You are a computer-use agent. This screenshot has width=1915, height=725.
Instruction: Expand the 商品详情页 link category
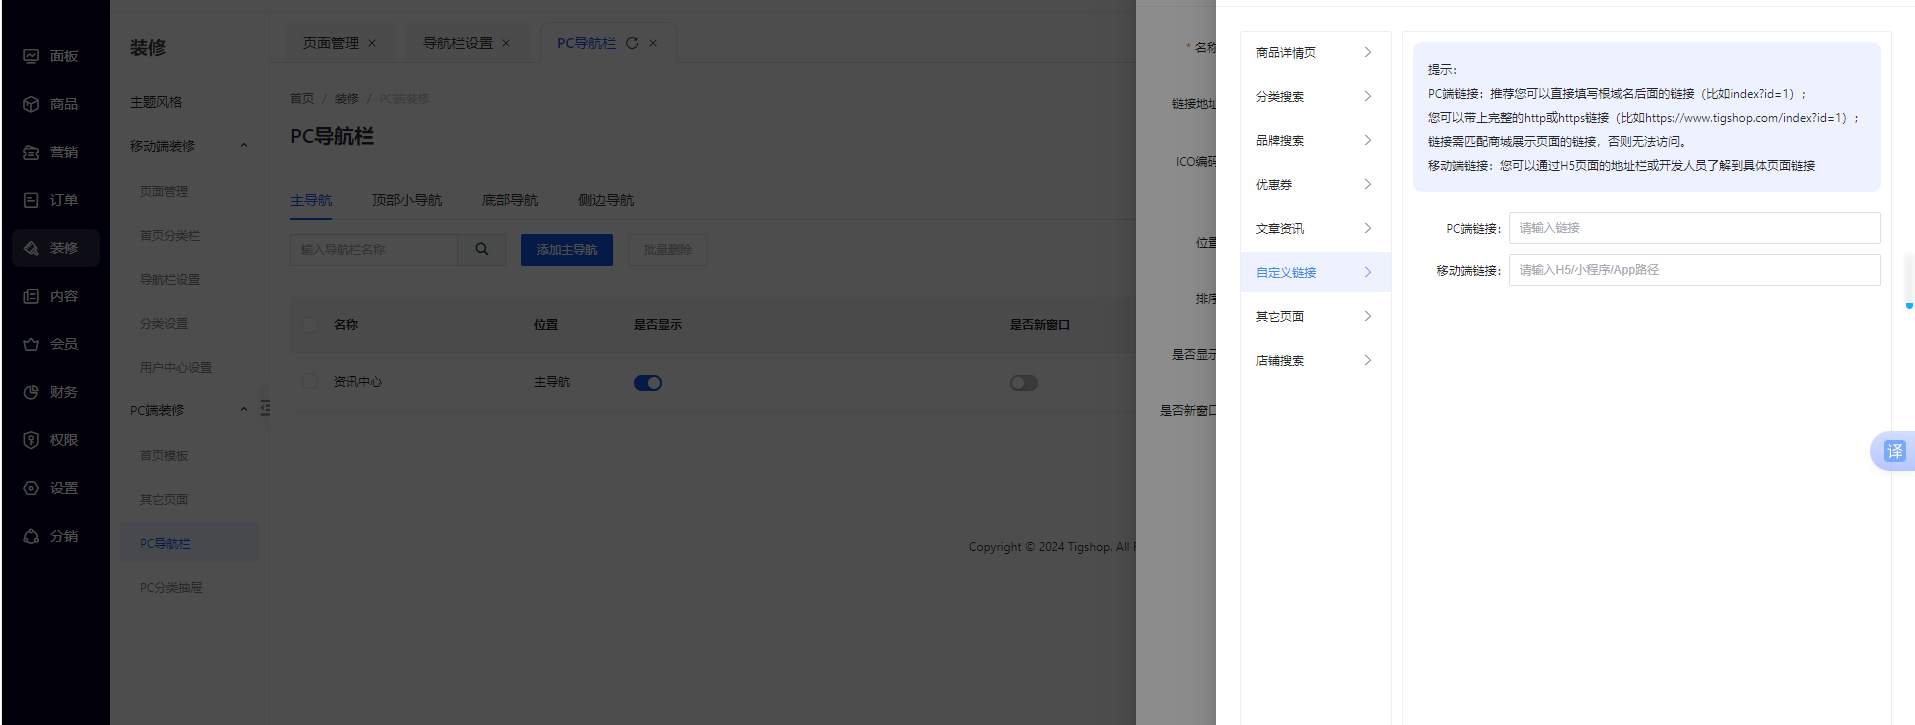[1315, 52]
